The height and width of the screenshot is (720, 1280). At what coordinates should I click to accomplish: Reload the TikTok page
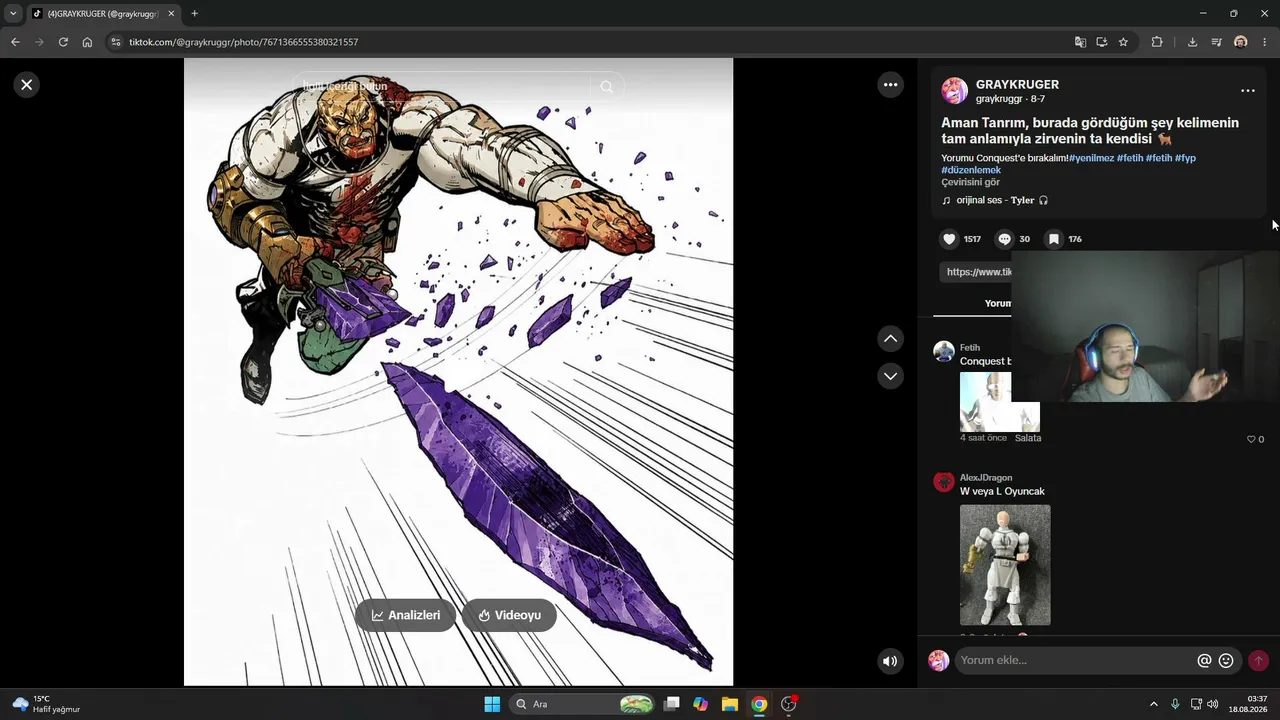pos(63,42)
